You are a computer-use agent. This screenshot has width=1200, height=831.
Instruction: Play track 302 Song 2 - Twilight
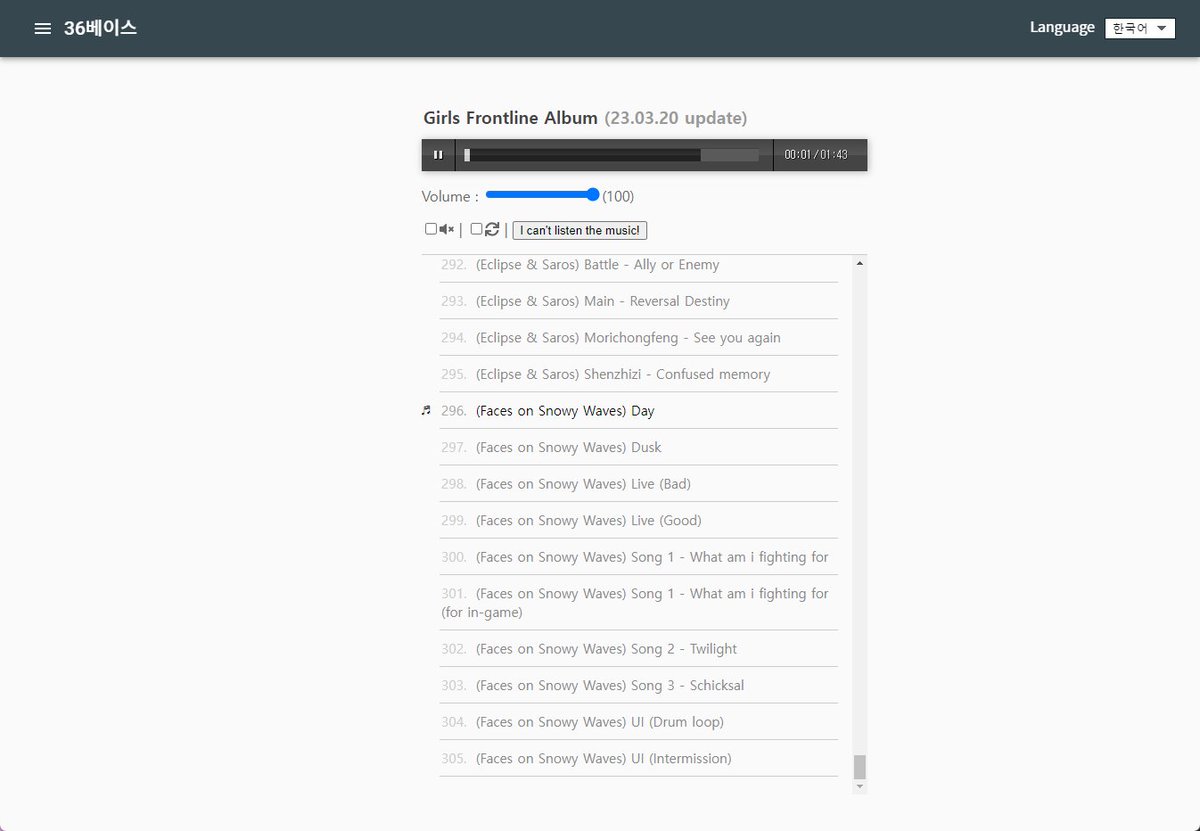tap(638, 649)
